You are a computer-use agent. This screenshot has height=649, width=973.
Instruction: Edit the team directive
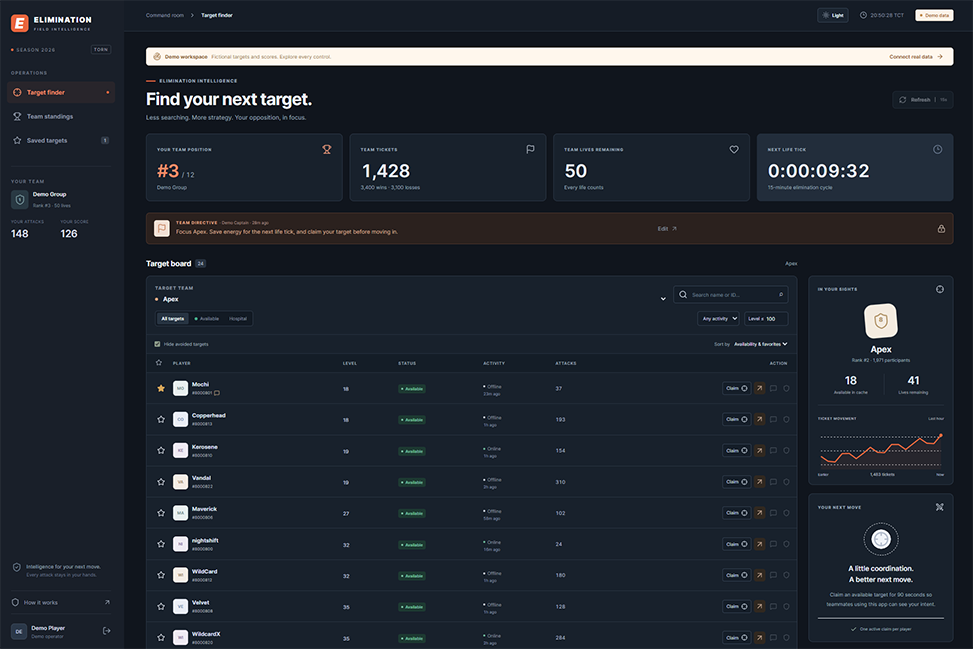pos(667,229)
